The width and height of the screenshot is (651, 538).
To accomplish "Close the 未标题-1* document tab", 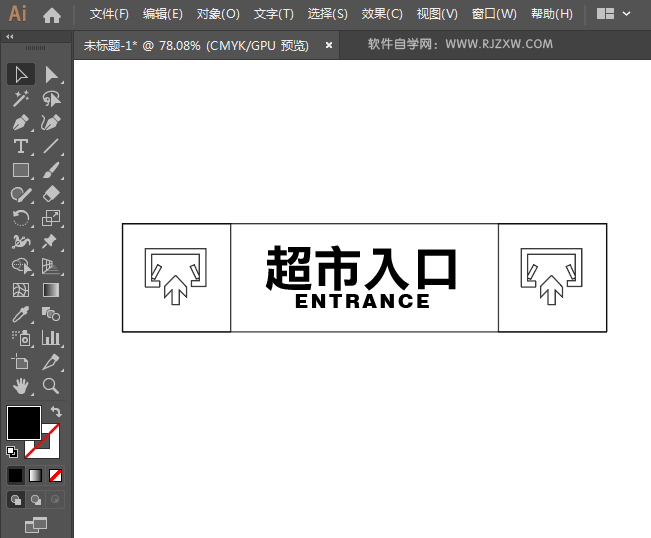I will 329,45.
